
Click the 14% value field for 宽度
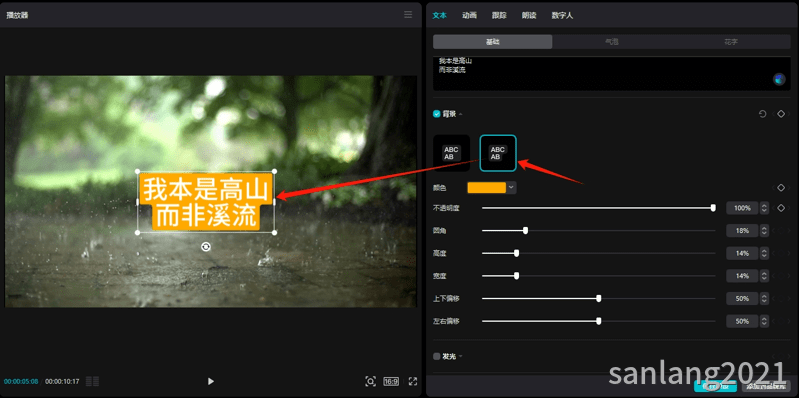pos(742,276)
